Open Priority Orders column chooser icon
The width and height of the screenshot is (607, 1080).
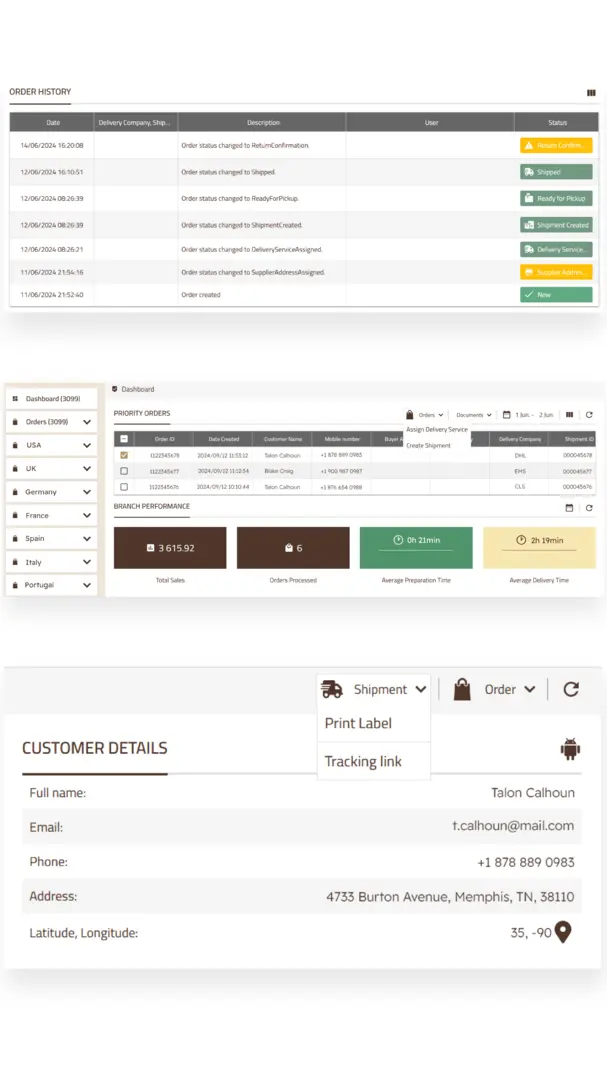coord(569,415)
